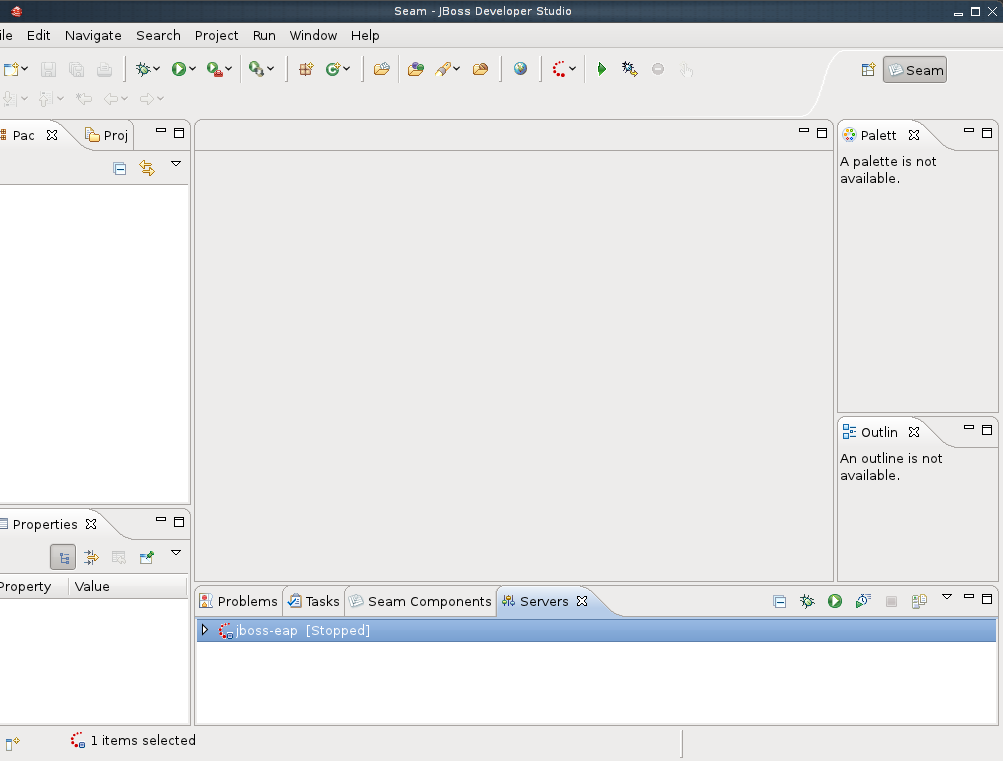This screenshot has width=1003, height=761.
Task: Toggle Link with Editor in Package Explorer
Action: [147, 168]
